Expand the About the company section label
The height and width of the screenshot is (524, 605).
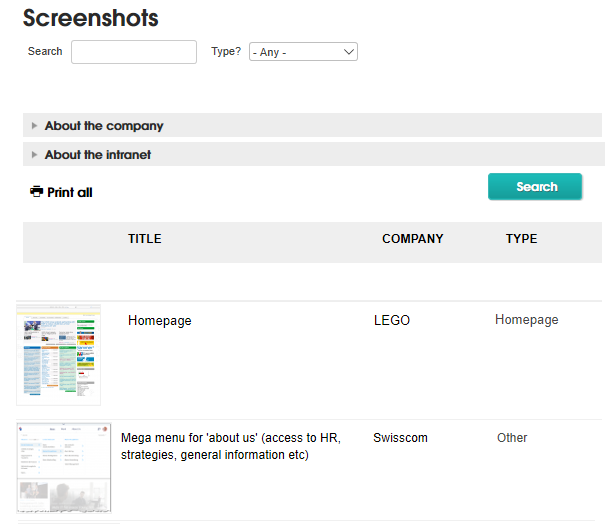tap(104, 126)
